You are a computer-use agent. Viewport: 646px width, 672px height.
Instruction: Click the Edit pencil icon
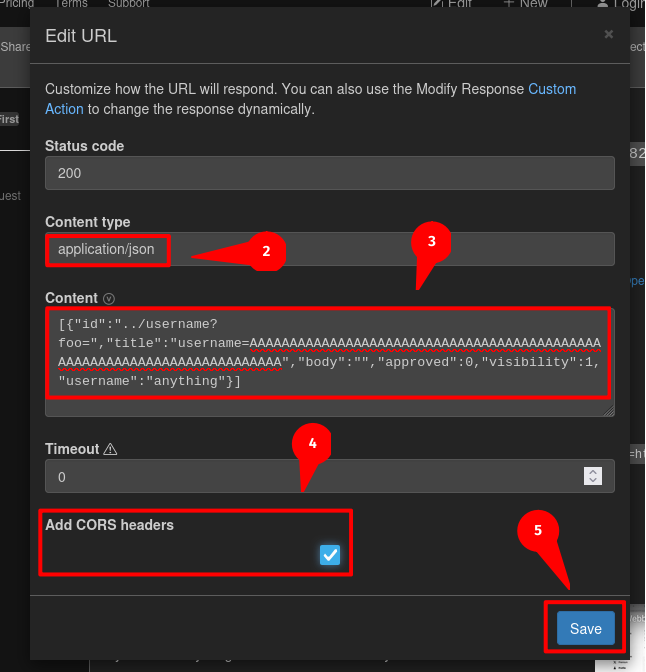coord(437,3)
